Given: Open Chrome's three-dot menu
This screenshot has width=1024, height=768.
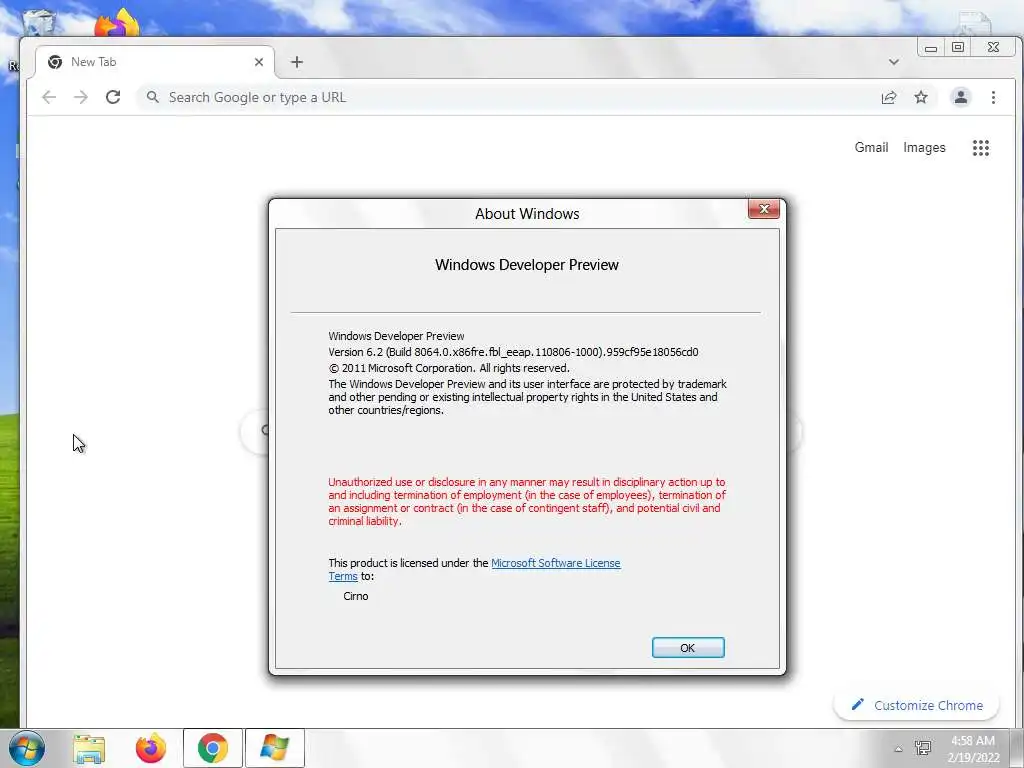Looking at the screenshot, I should [x=993, y=97].
